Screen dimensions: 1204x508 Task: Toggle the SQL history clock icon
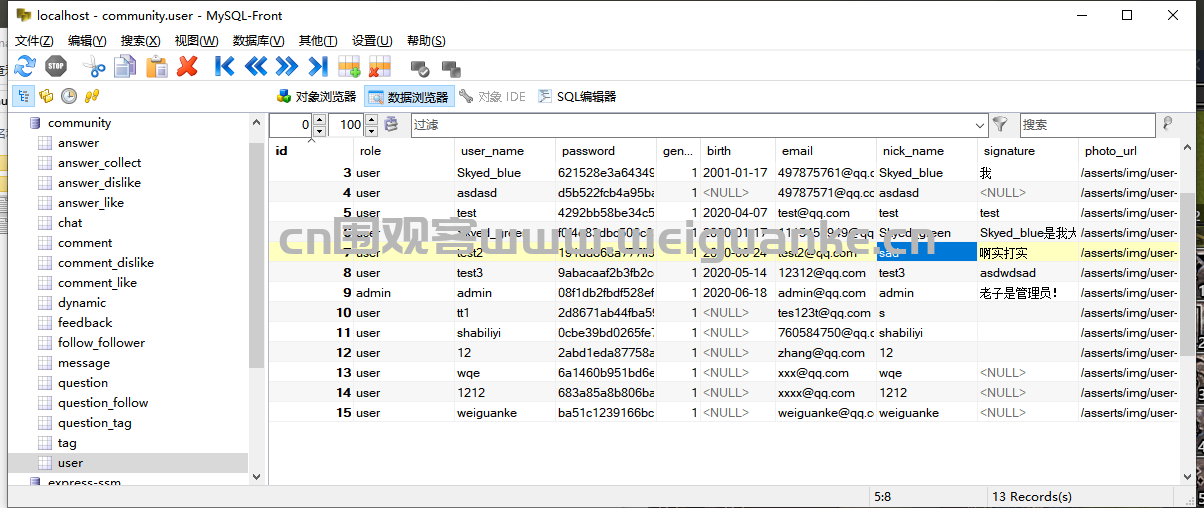pyautogui.click(x=69, y=96)
